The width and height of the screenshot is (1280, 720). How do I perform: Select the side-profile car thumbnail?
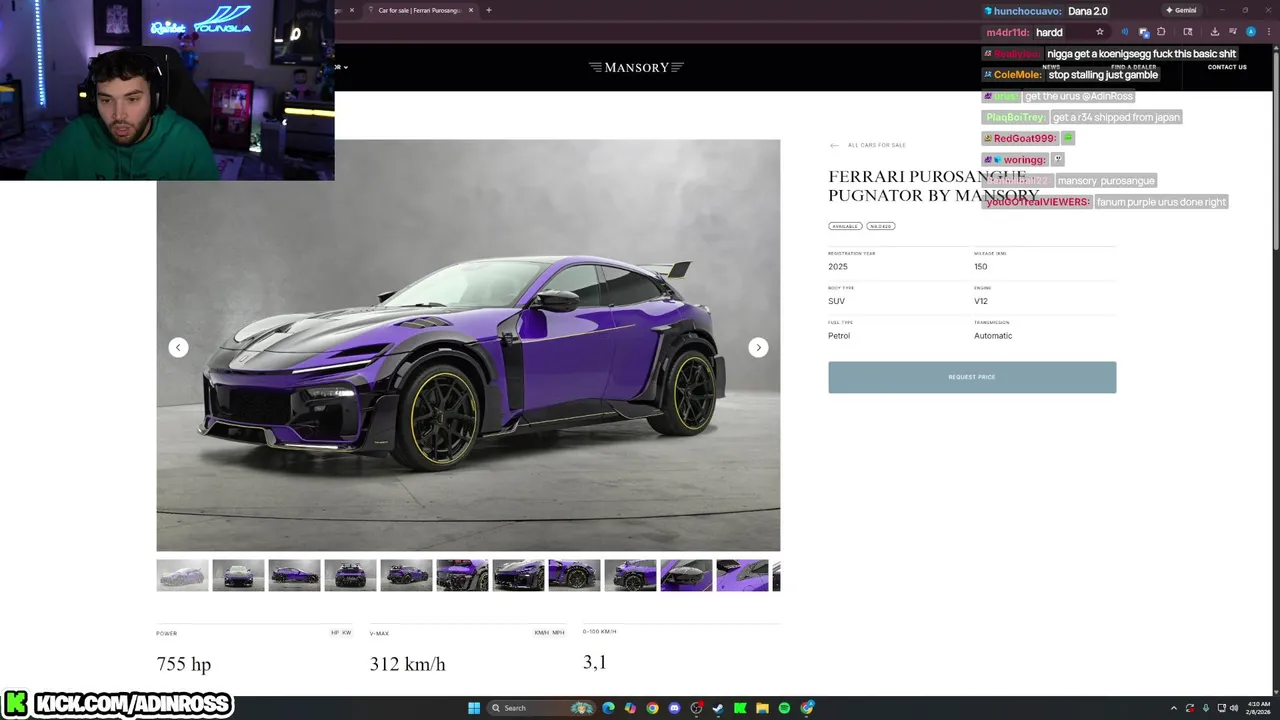(x=294, y=575)
